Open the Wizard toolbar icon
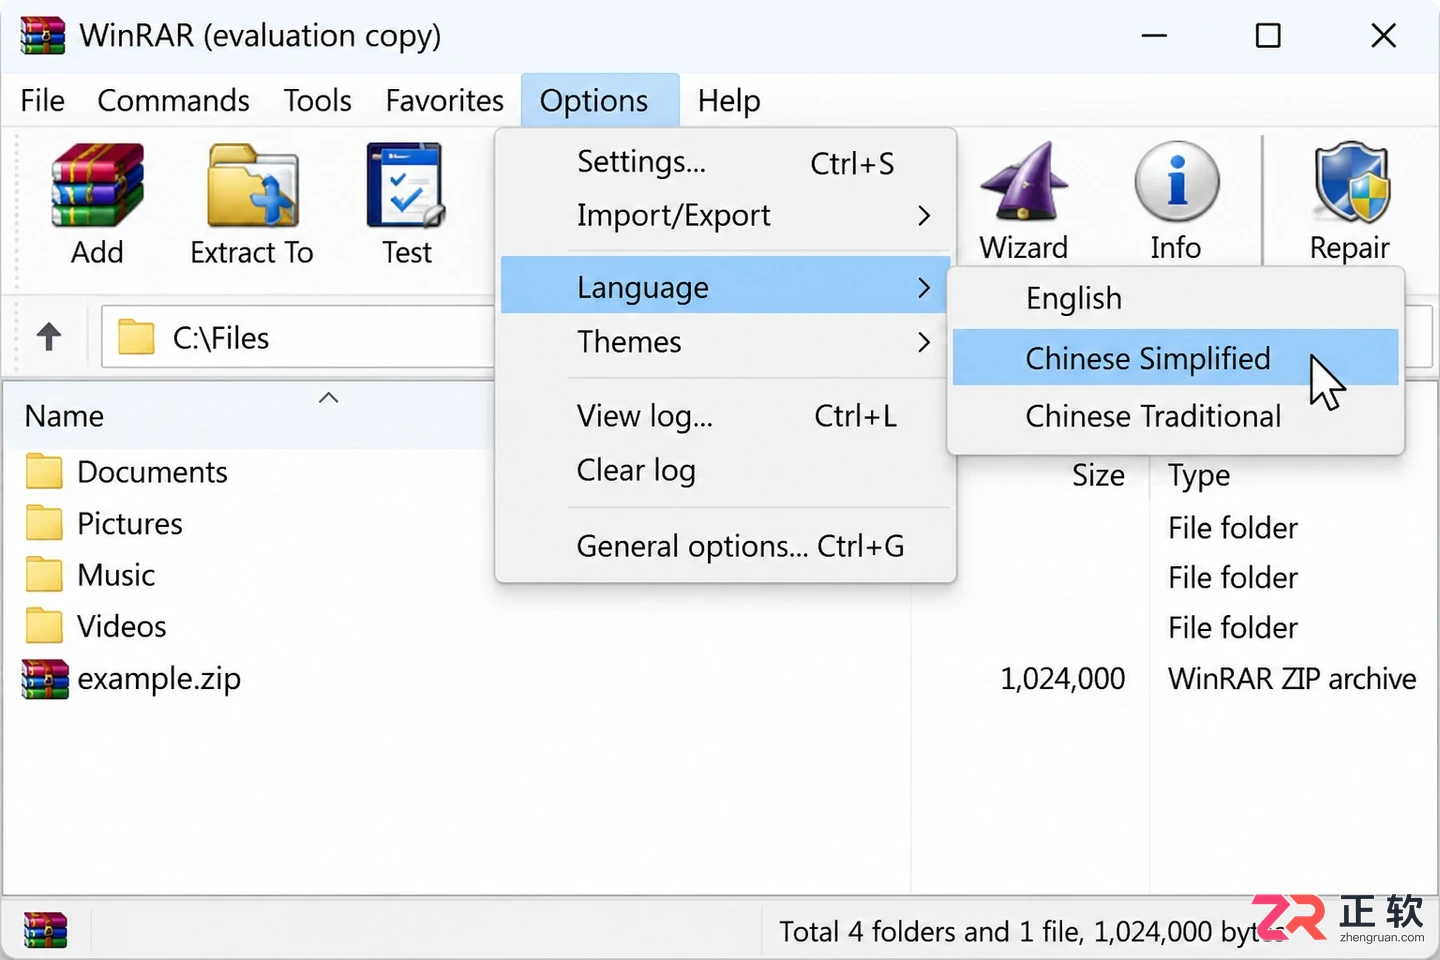1440x960 pixels. [x=1024, y=181]
